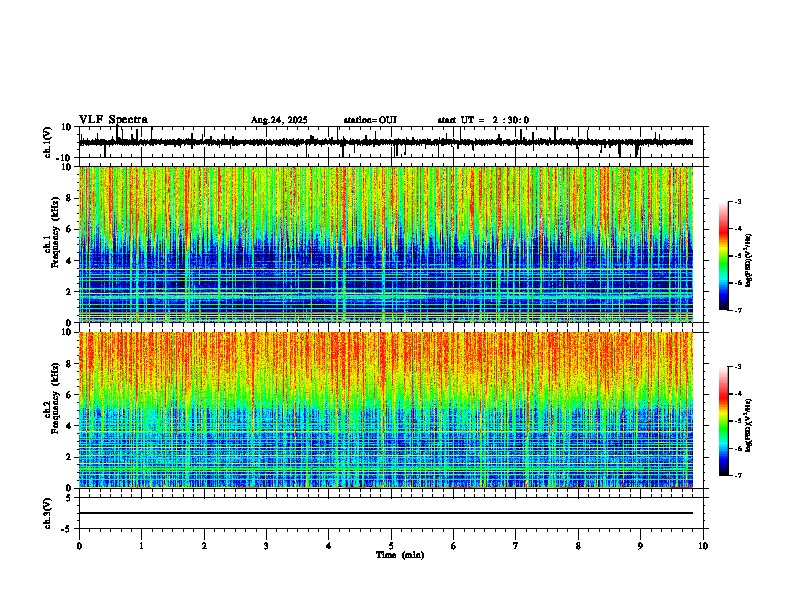Screen dimensions: 792x612
Task: Click the color scale bar beside ch.1 spectrogram
Action: click(x=724, y=256)
